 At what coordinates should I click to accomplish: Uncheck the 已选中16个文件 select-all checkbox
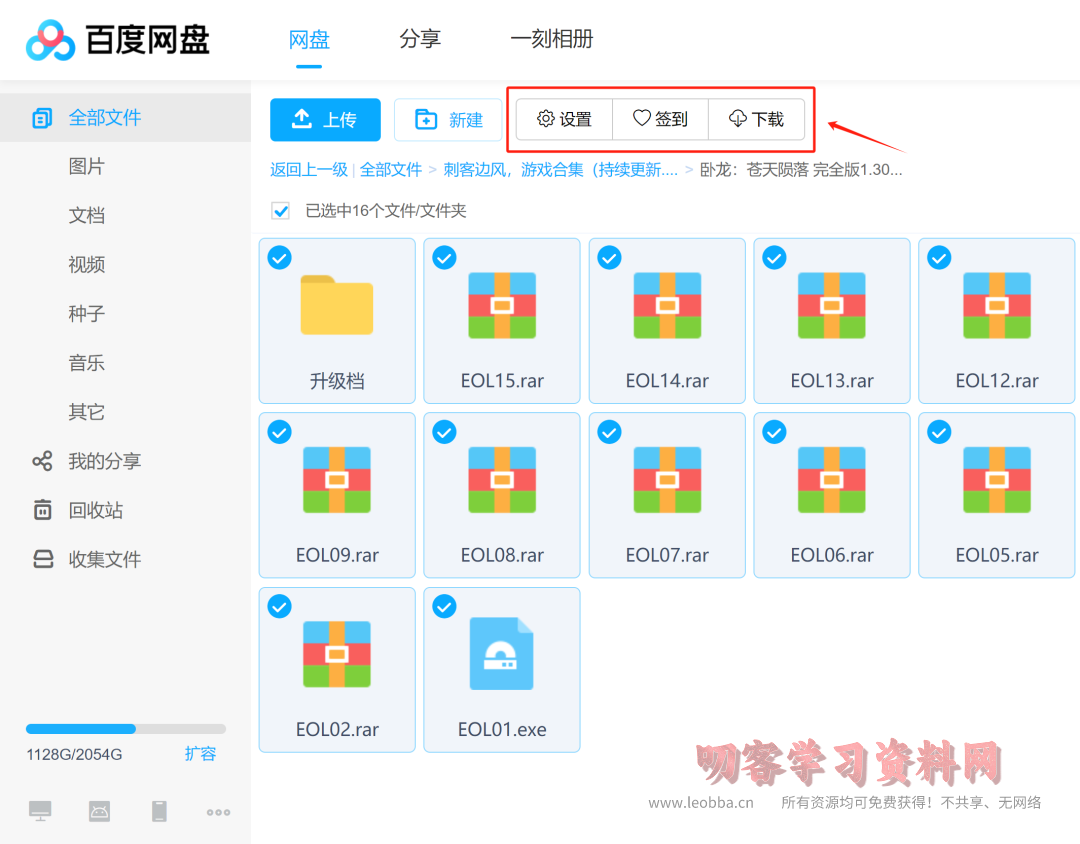[x=280, y=211]
